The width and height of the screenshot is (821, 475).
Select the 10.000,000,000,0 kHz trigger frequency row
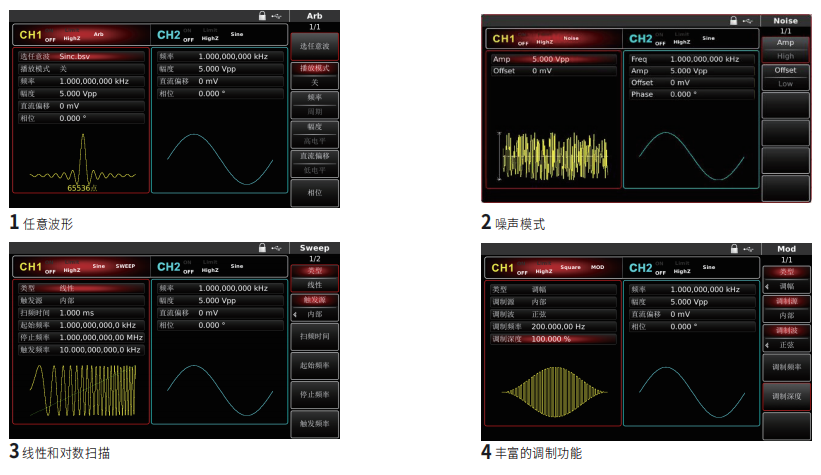(x=82, y=350)
